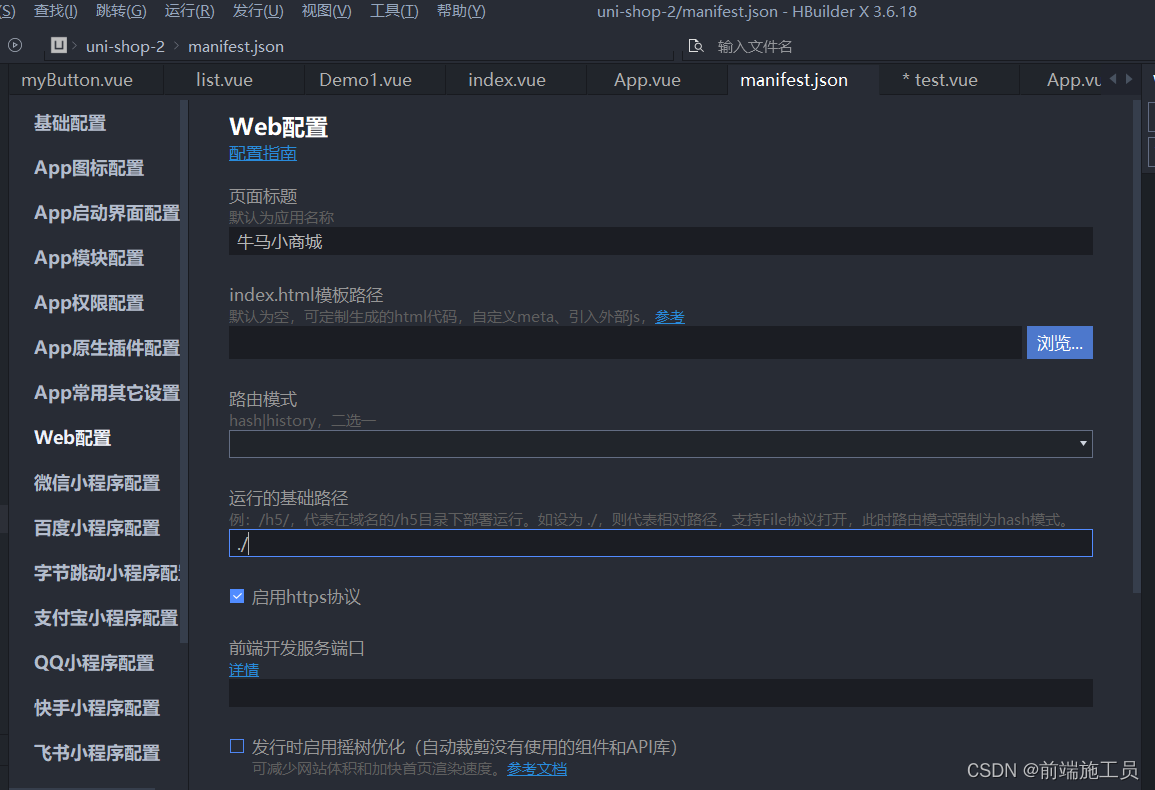Image resolution: width=1155 pixels, height=790 pixels.
Task: Click the chevron after uni-shop-2 breadcrumb
Action: (x=176, y=45)
